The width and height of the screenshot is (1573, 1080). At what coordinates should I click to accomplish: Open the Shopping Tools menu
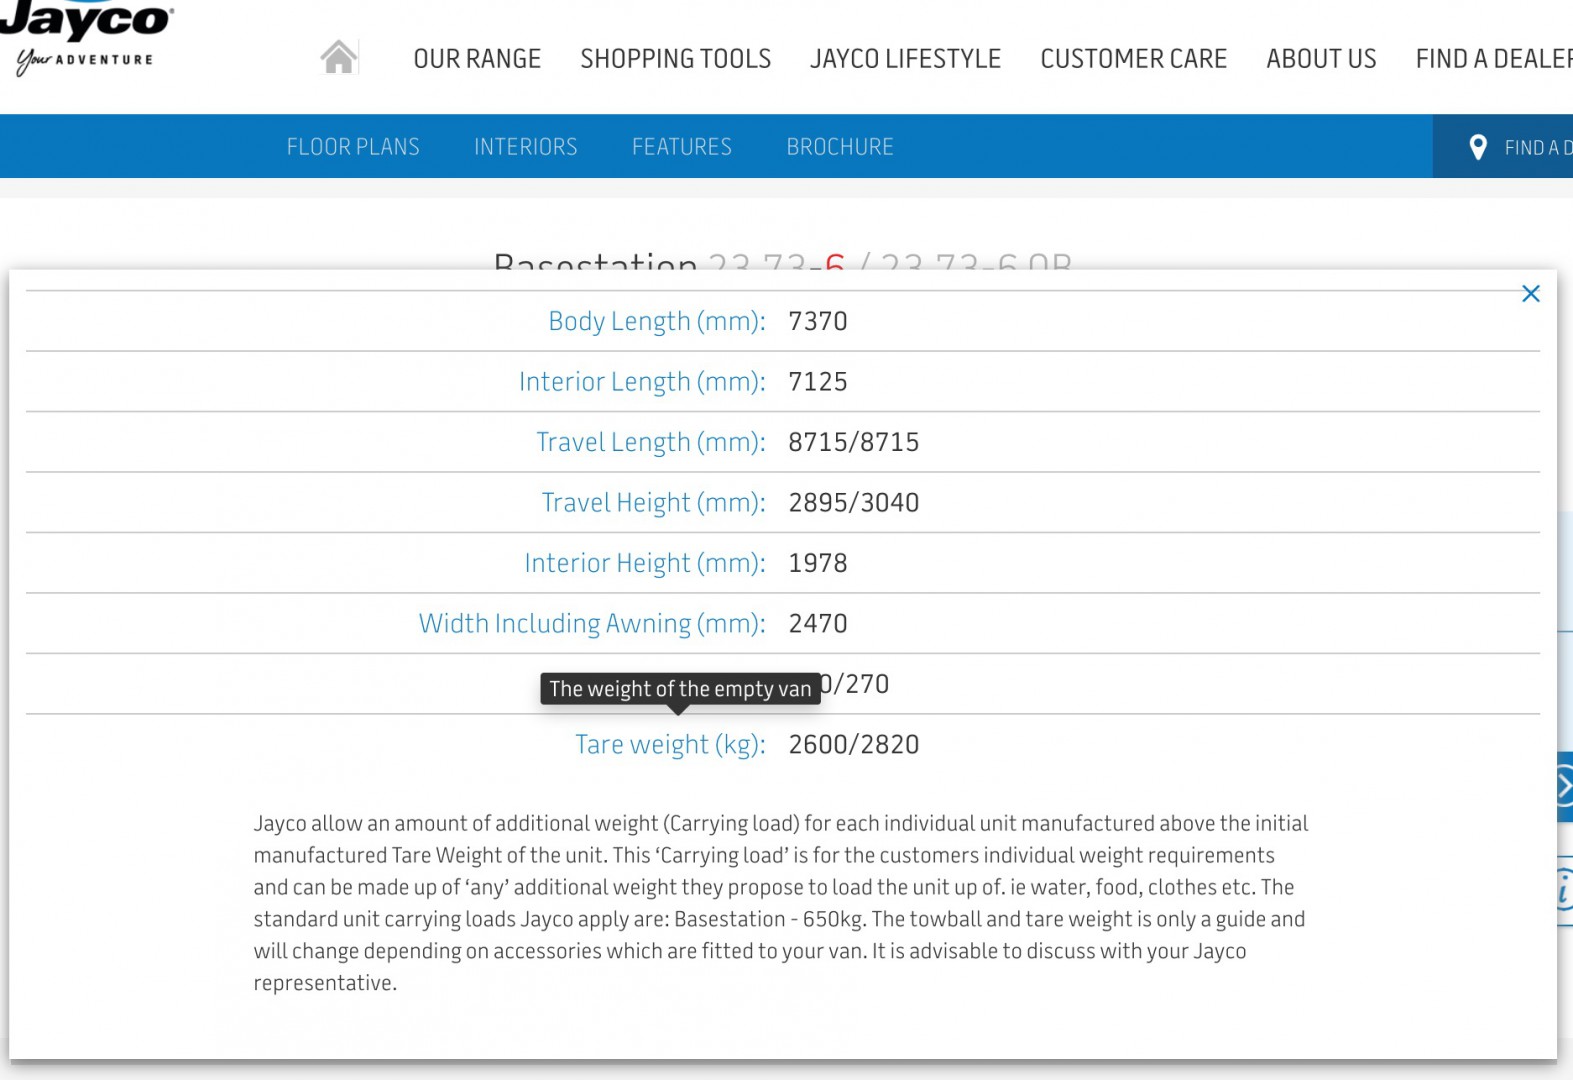pyautogui.click(x=675, y=59)
